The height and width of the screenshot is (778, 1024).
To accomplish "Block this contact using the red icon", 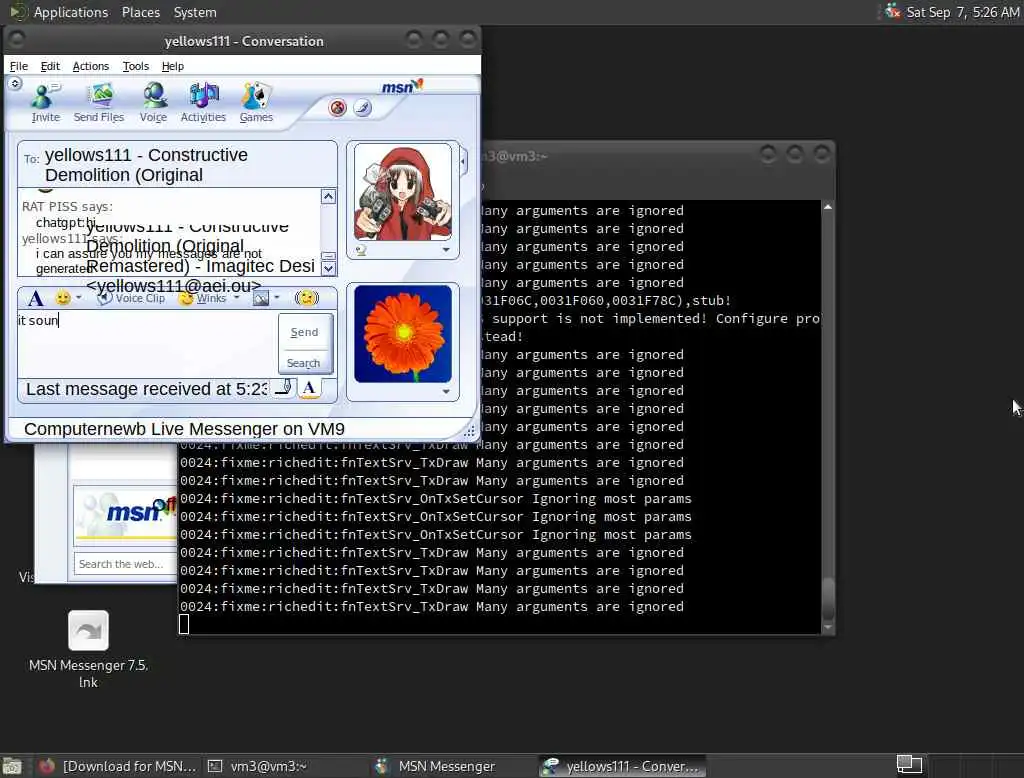I will tap(338, 107).
